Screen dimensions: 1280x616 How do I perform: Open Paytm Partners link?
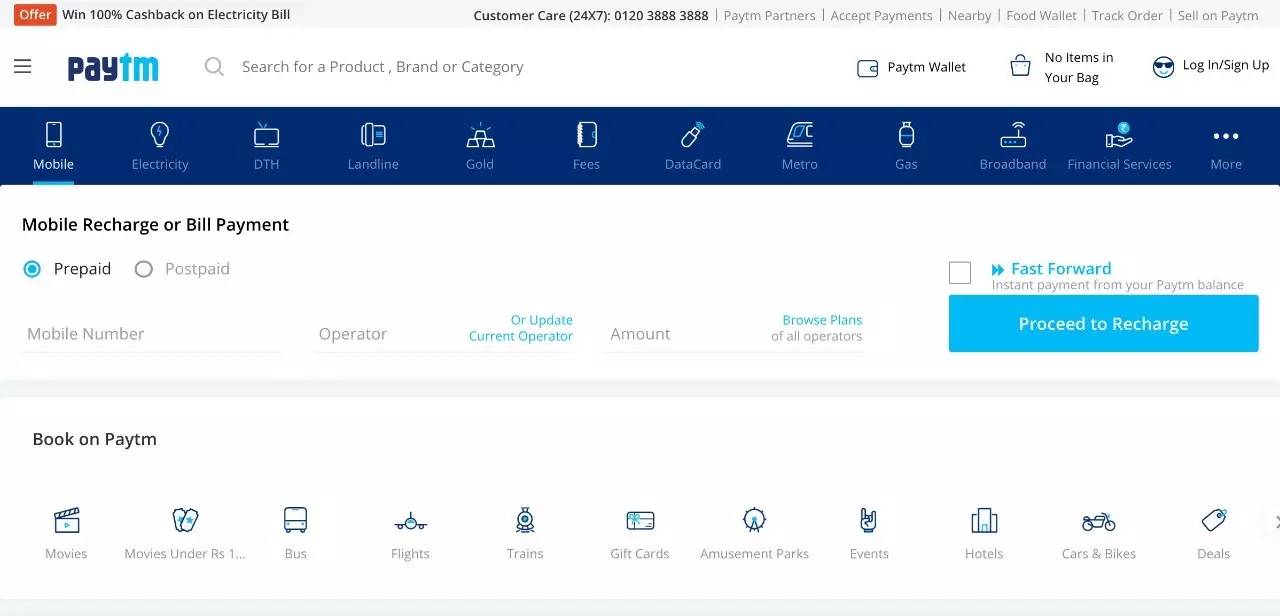[x=770, y=15]
